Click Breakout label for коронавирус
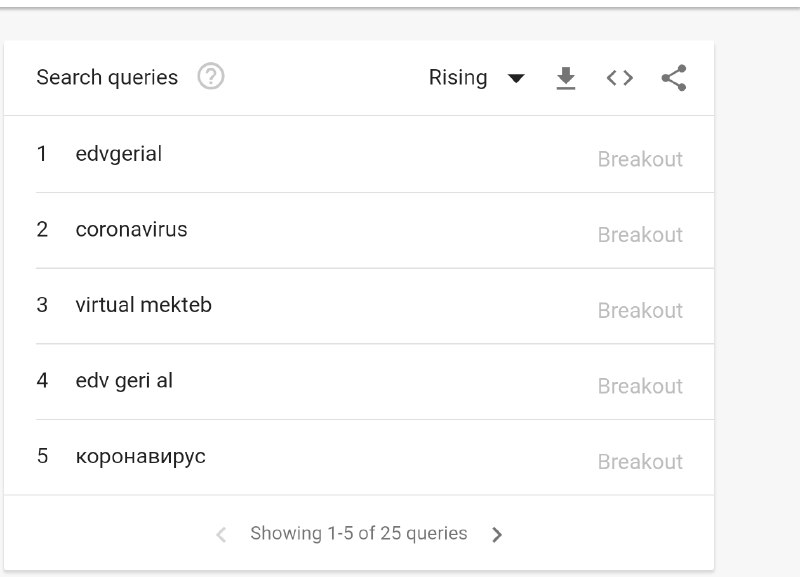Image resolution: width=800 pixels, height=577 pixels. coord(640,462)
